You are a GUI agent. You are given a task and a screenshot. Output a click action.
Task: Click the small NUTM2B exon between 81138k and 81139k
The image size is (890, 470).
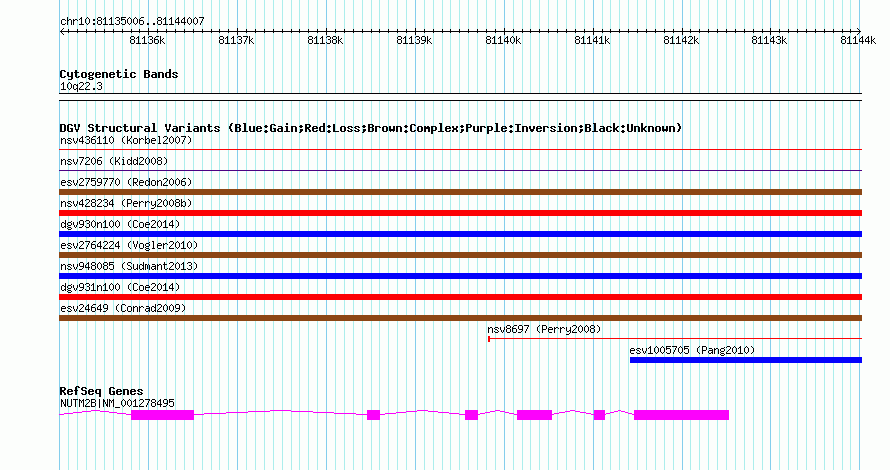coord(373,415)
